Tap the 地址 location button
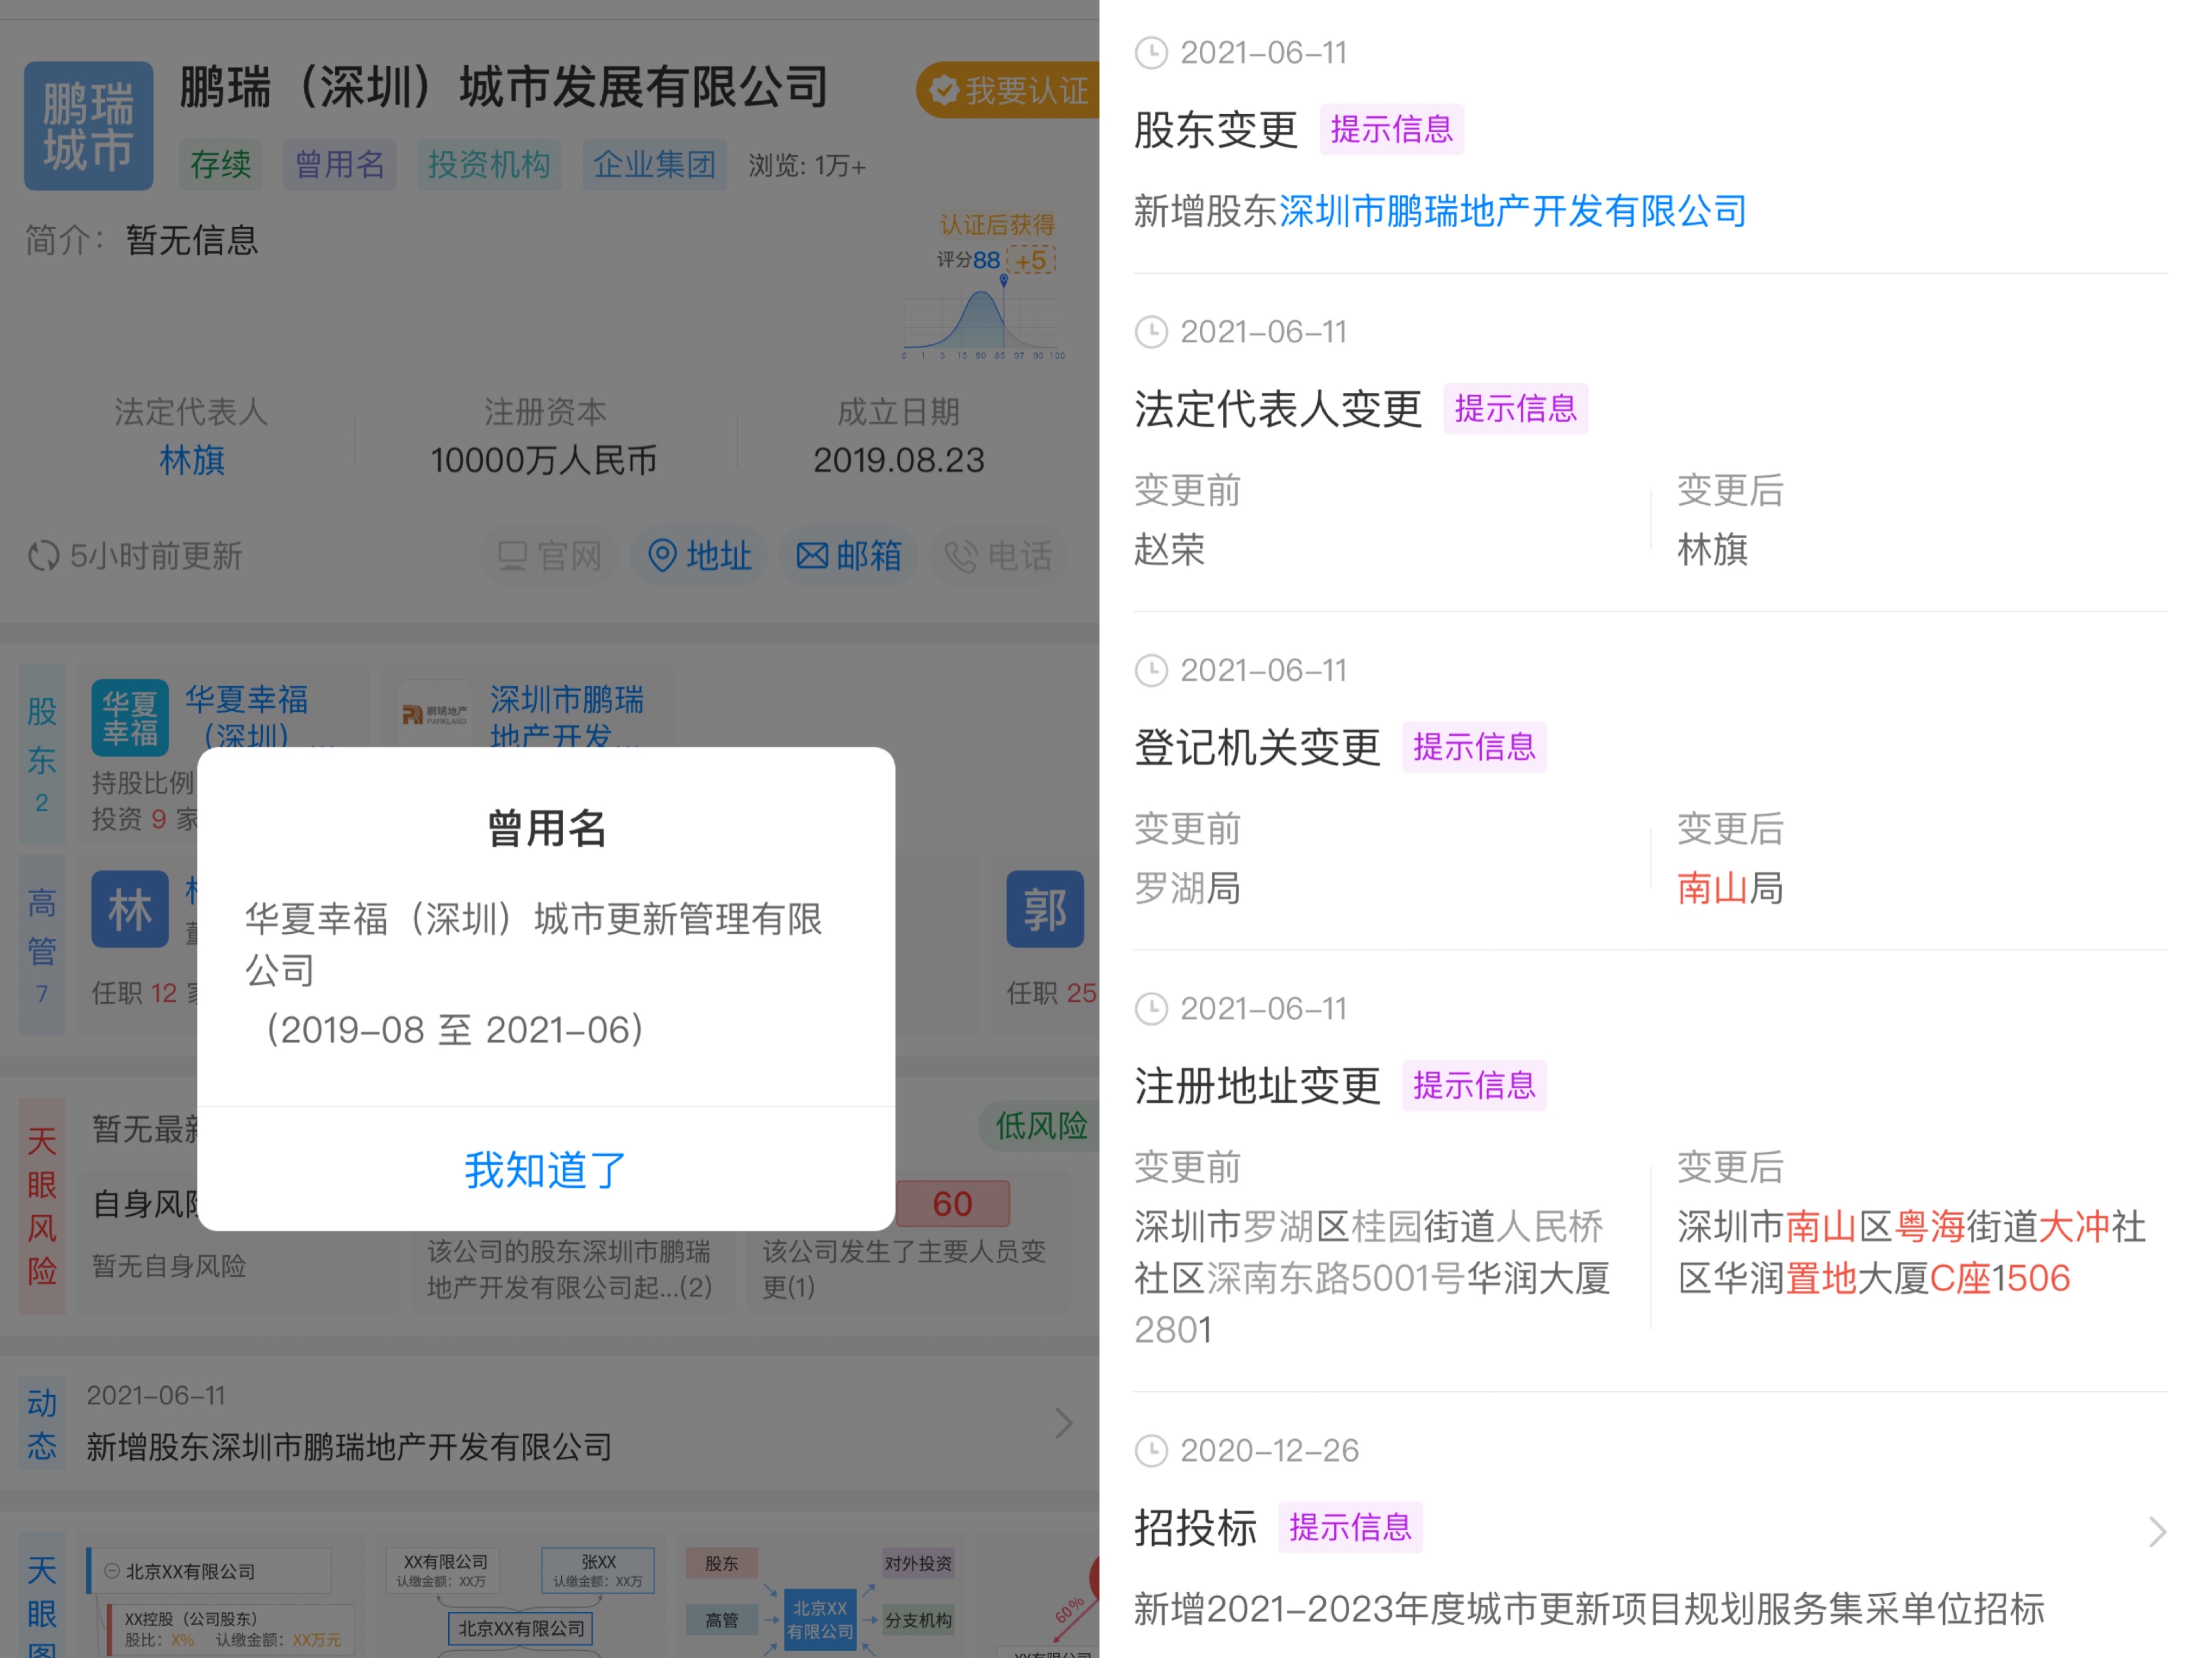The width and height of the screenshot is (2212, 1658). pos(699,555)
